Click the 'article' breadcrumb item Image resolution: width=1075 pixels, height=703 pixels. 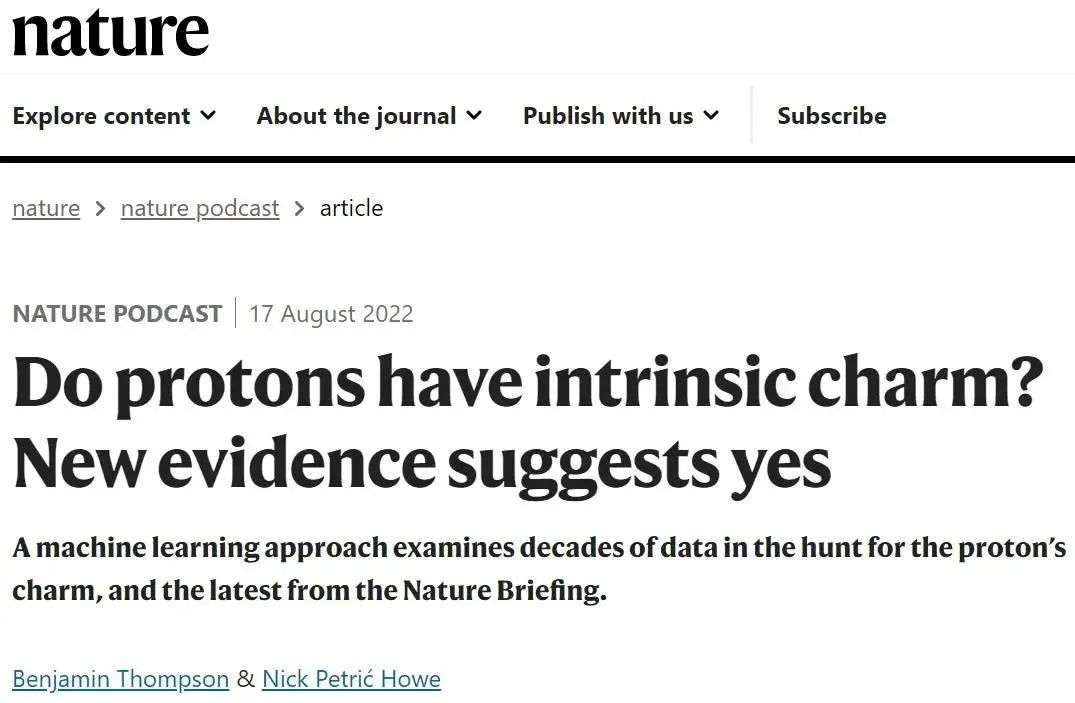(351, 208)
